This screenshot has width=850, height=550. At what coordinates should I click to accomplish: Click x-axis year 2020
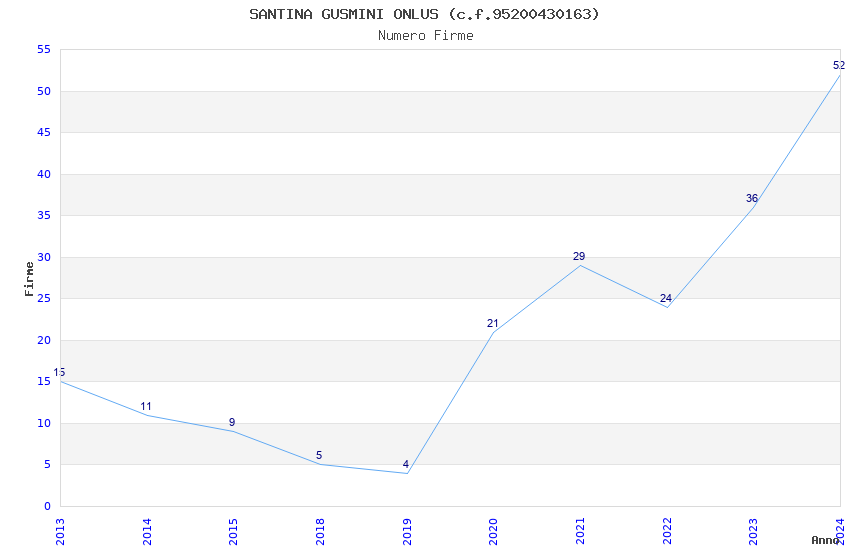pyautogui.click(x=493, y=532)
